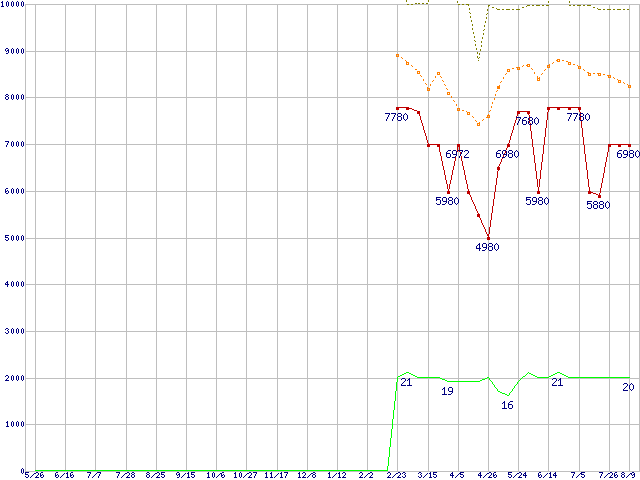This screenshot has width=640, height=480.
Task: Click the green line label 16
Action: click(507, 405)
